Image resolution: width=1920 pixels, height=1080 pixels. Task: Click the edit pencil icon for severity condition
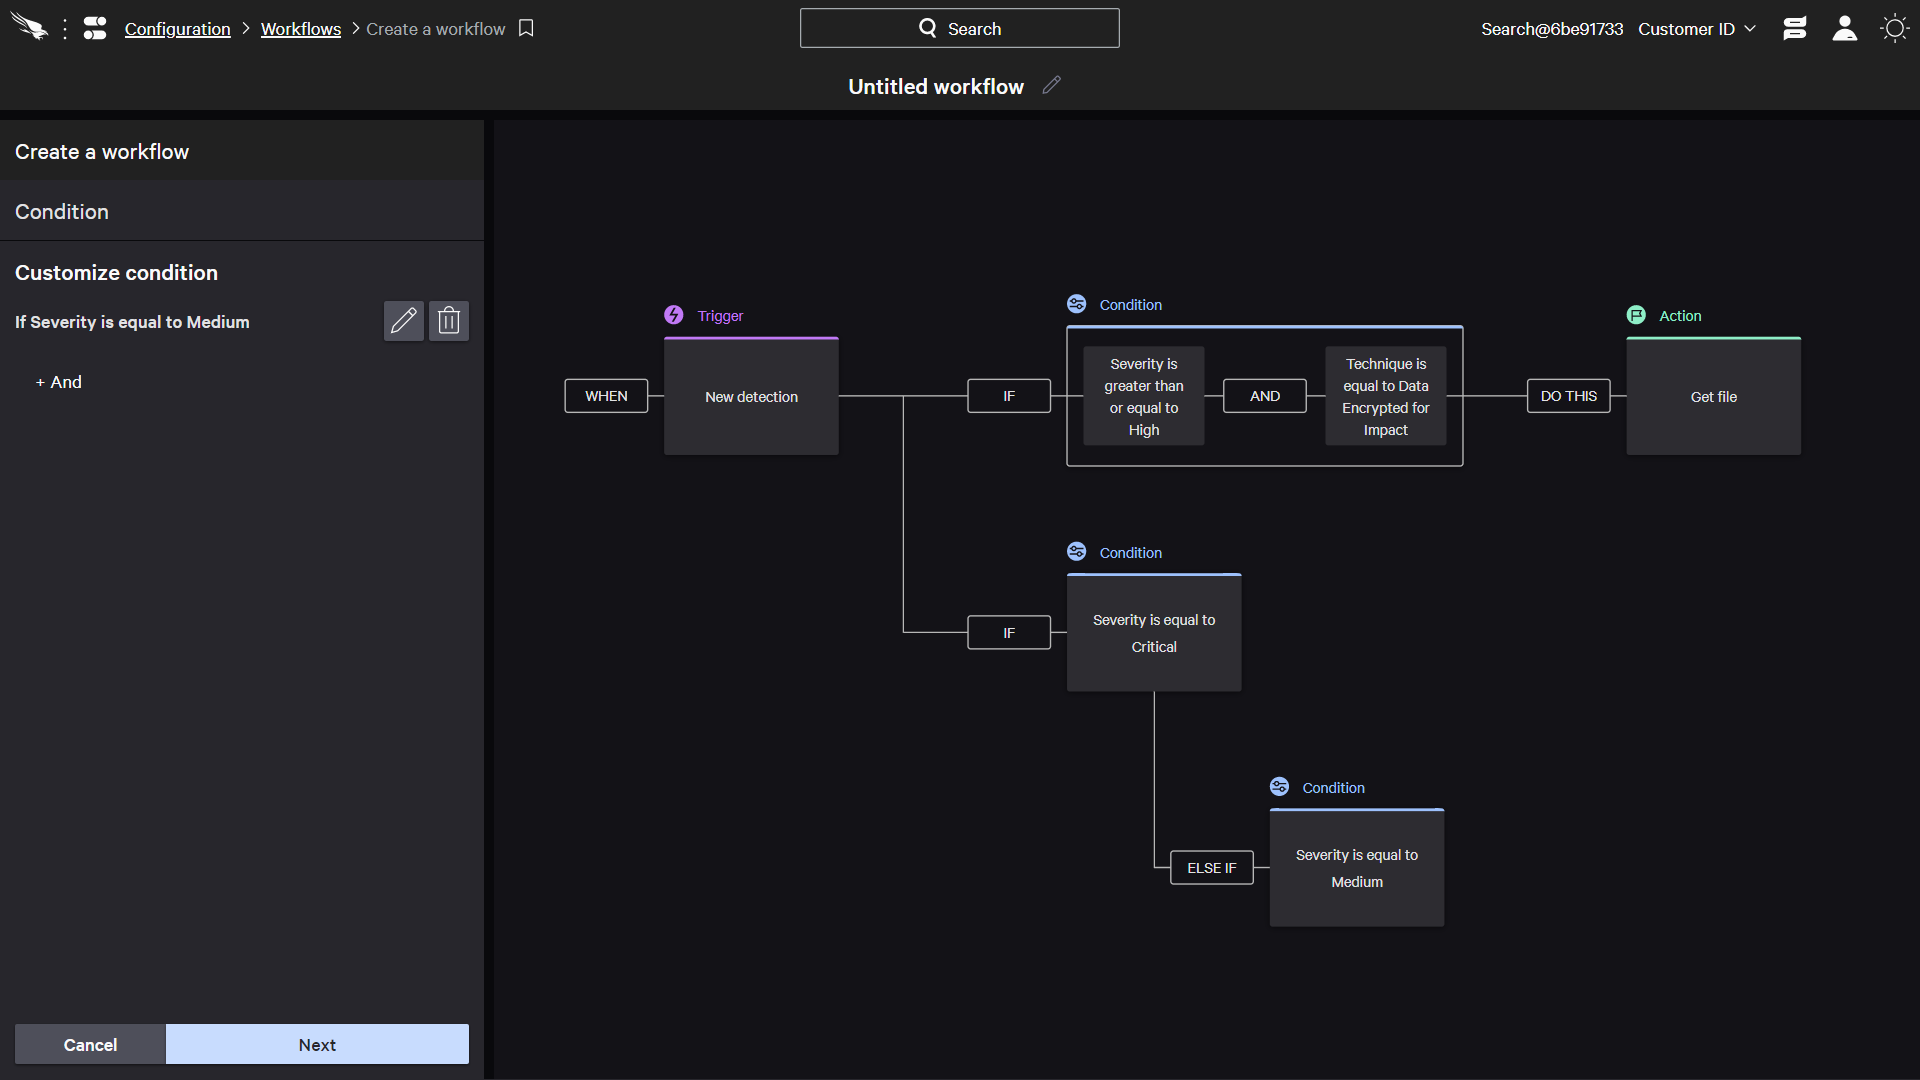405,320
